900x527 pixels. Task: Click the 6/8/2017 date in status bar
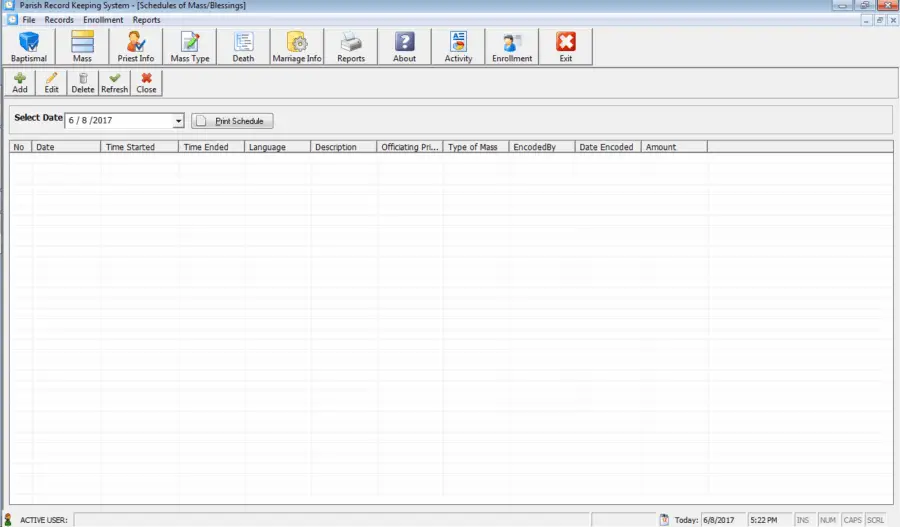723,520
